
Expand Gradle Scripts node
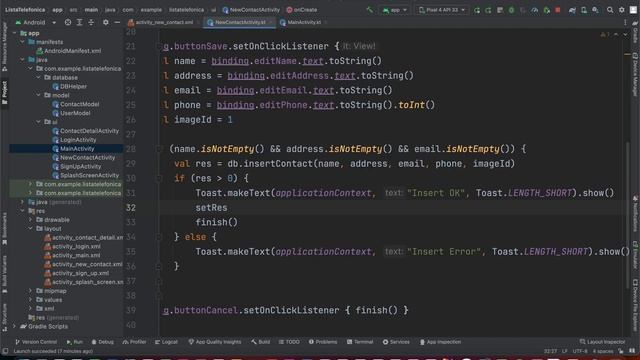pyautogui.click(x=15, y=327)
